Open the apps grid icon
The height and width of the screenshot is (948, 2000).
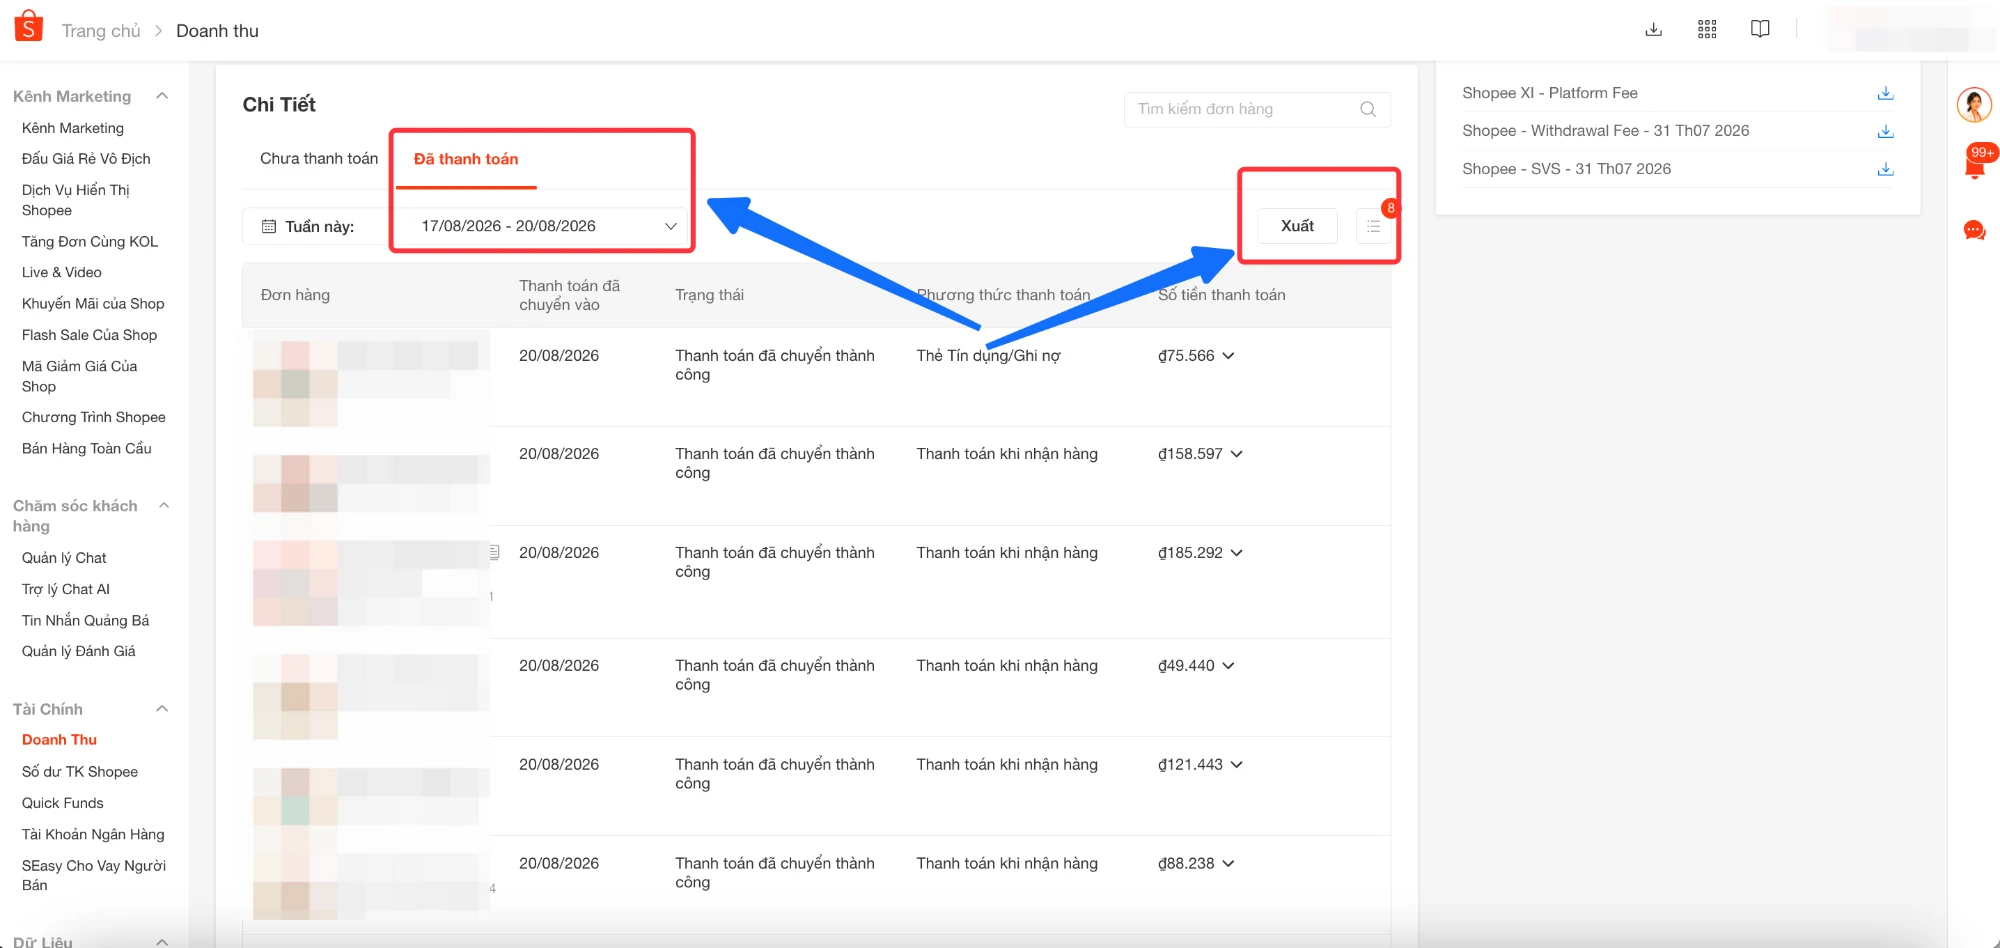tap(1707, 29)
